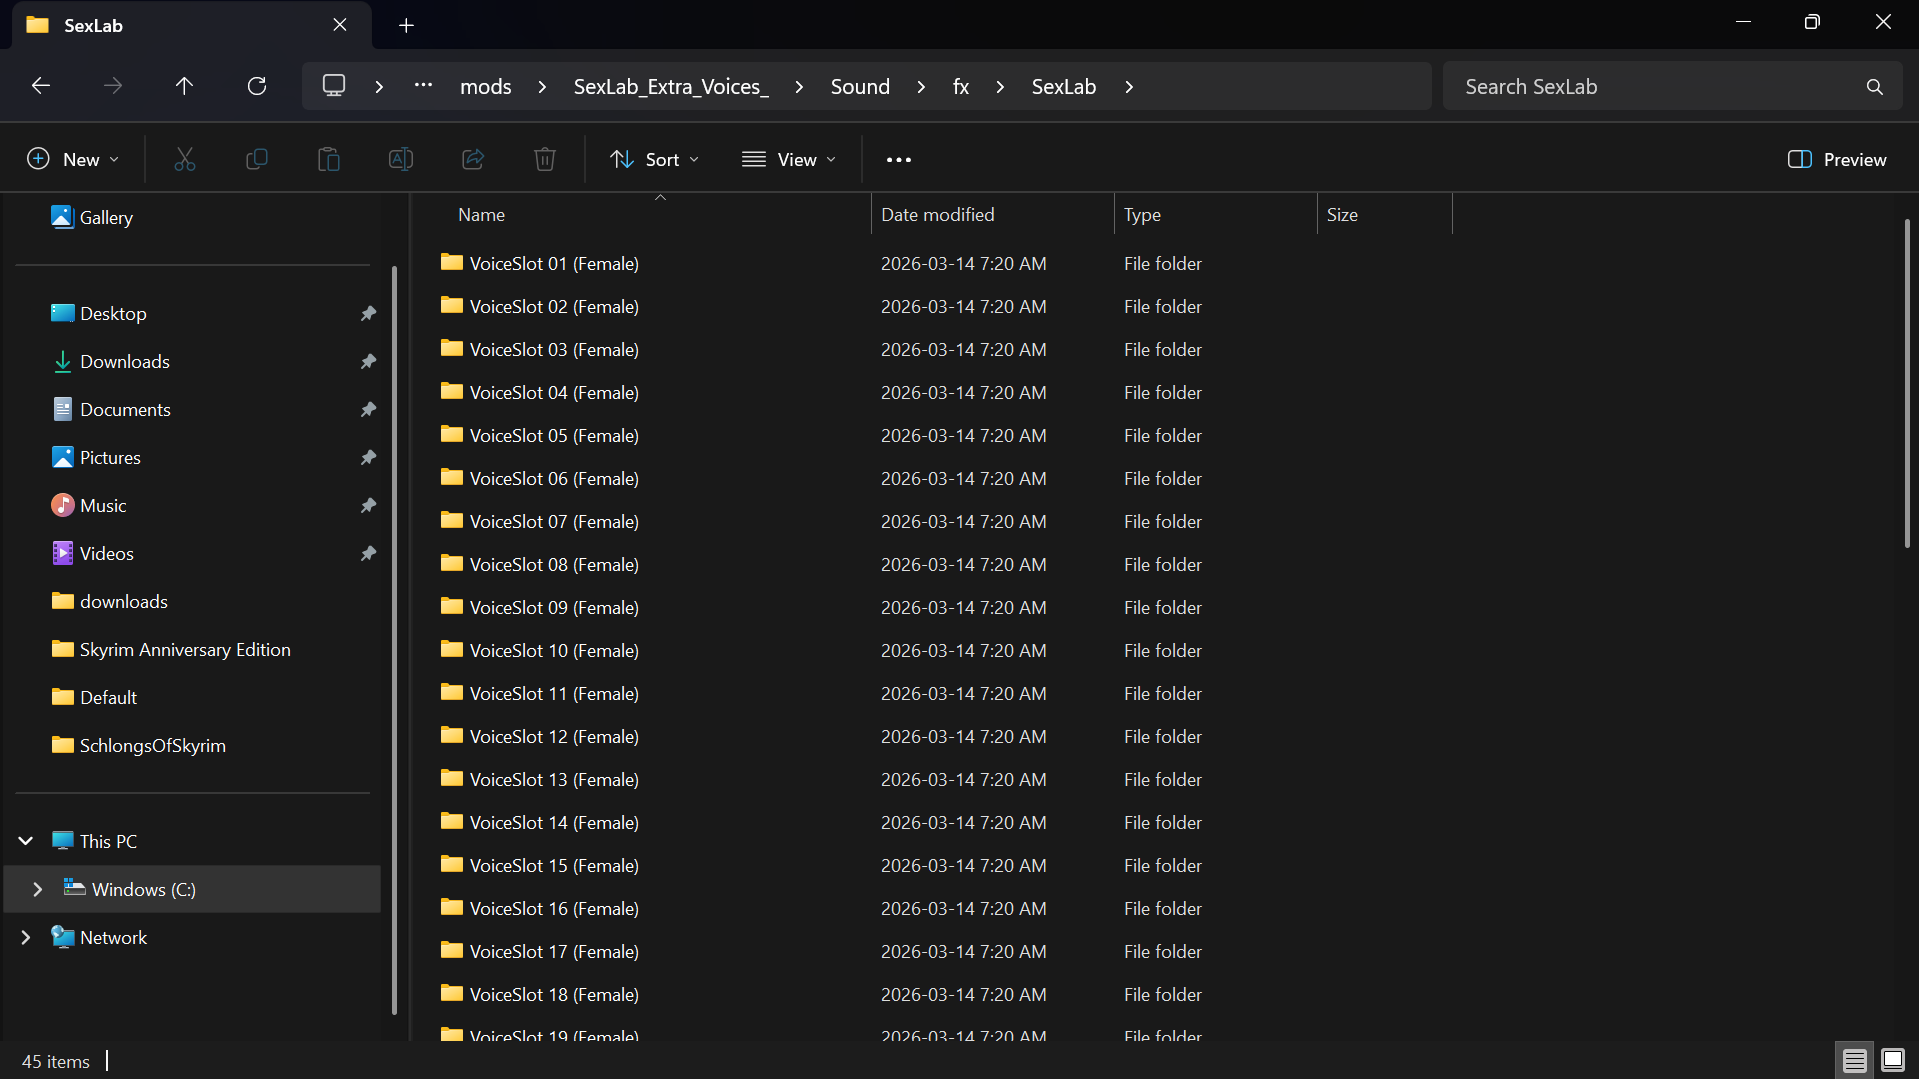Expand chevron after SexLab breadcrumb

[1129, 87]
